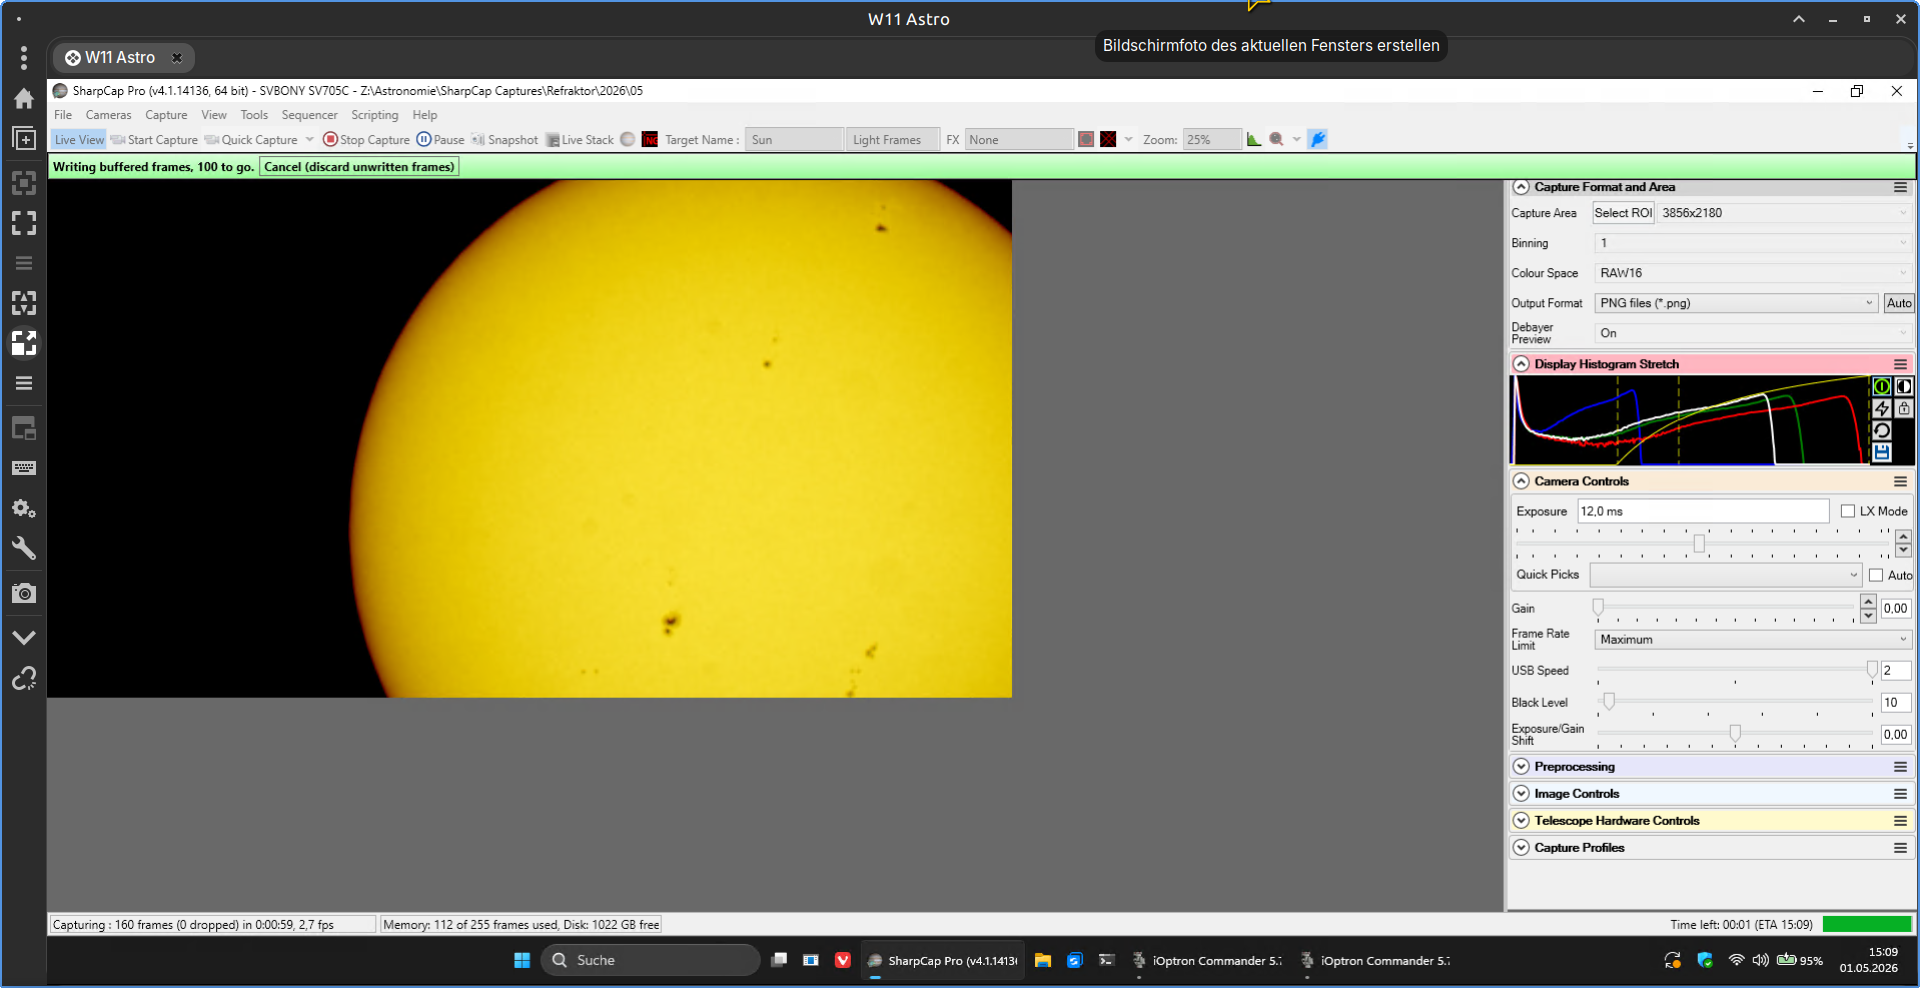1920x988 pixels.
Task: Open the Scripting menu
Action: pos(375,115)
